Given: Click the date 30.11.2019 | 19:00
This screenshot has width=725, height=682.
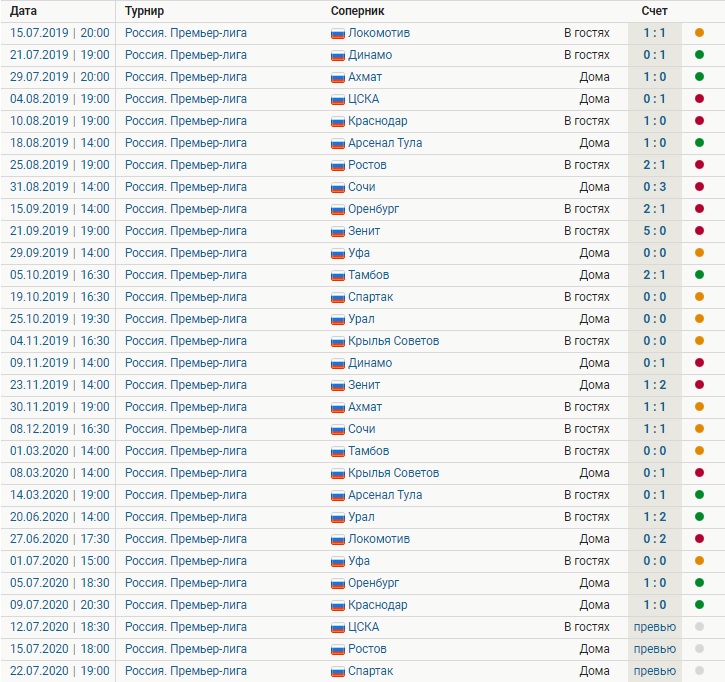Looking at the screenshot, I should 60,407.
